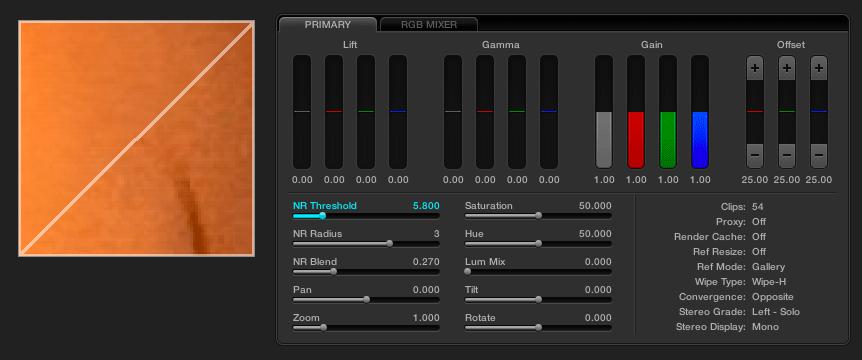The height and width of the screenshot is (360, 862).
Task: Click the Offset red minus button
Action: click(755, 156)
